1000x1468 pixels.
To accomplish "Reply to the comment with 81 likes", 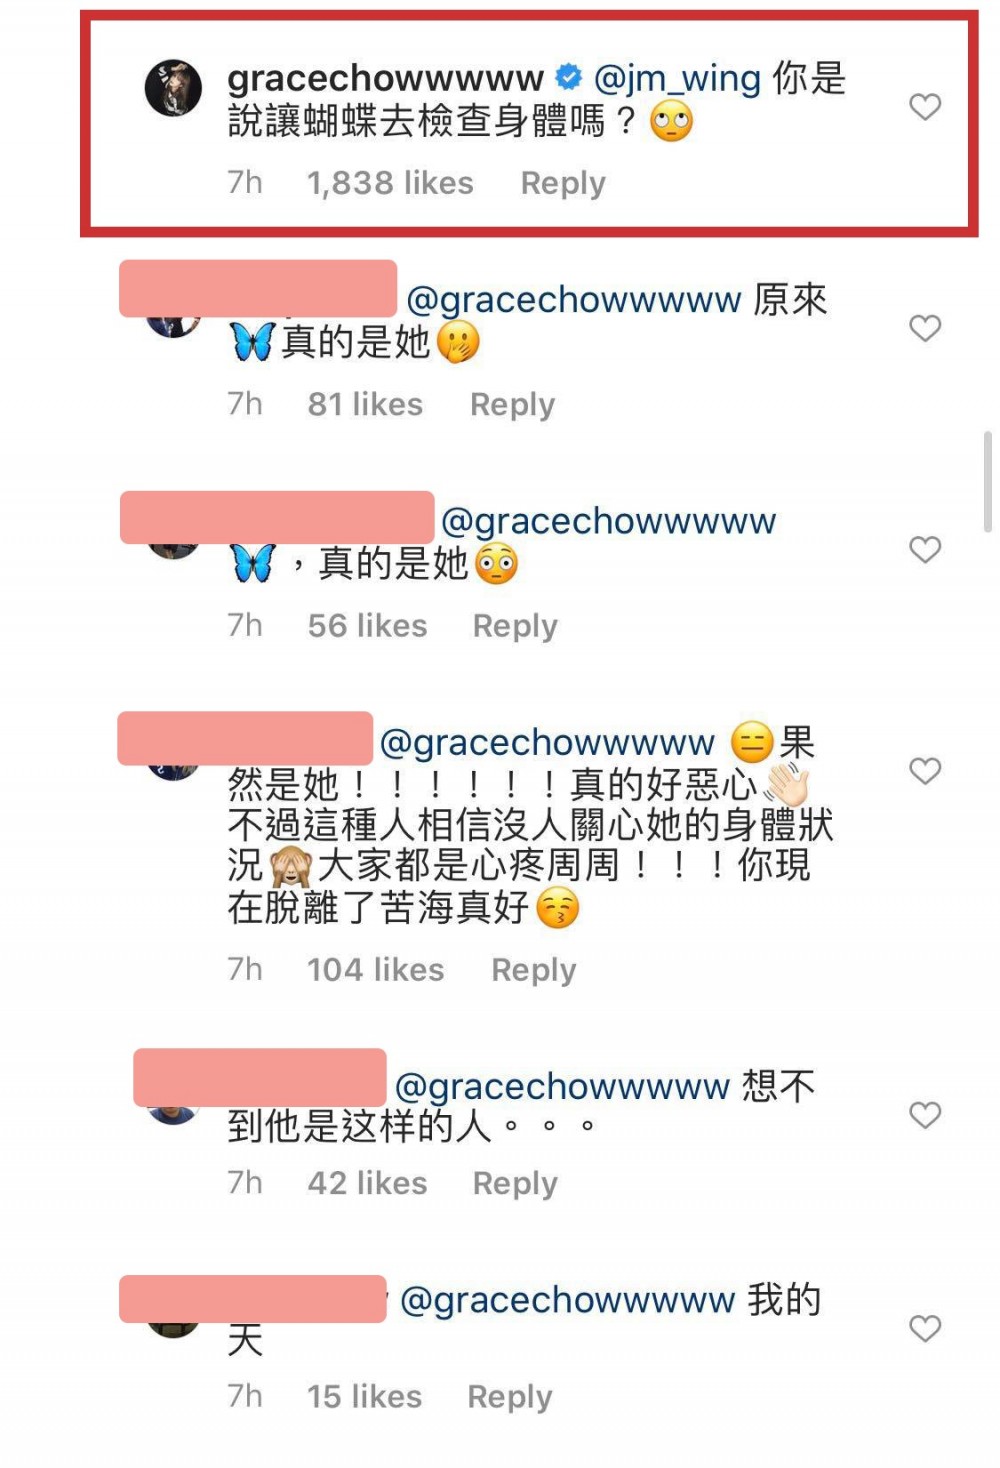I will tap(512, 404).
